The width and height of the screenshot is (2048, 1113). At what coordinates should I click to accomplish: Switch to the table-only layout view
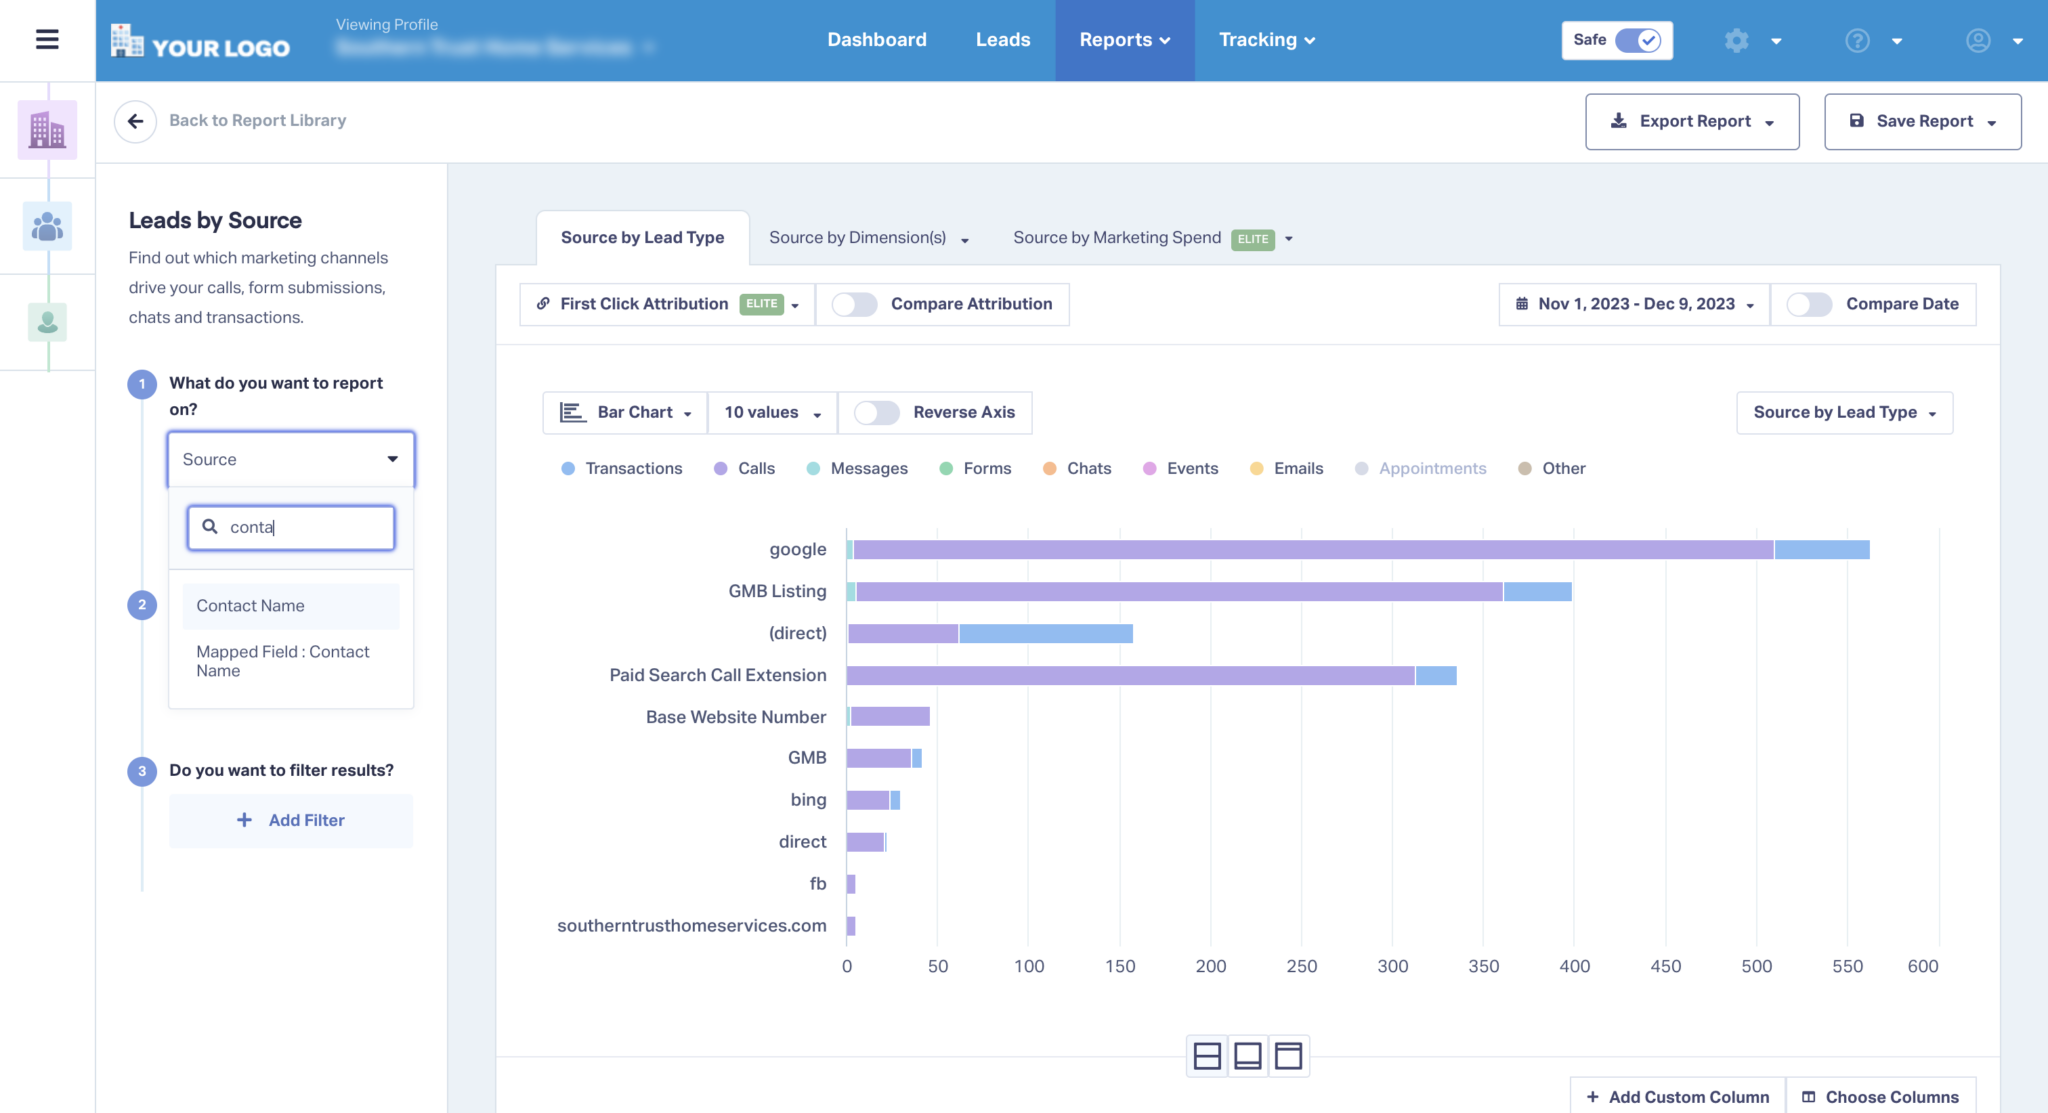point(1290,1056)
